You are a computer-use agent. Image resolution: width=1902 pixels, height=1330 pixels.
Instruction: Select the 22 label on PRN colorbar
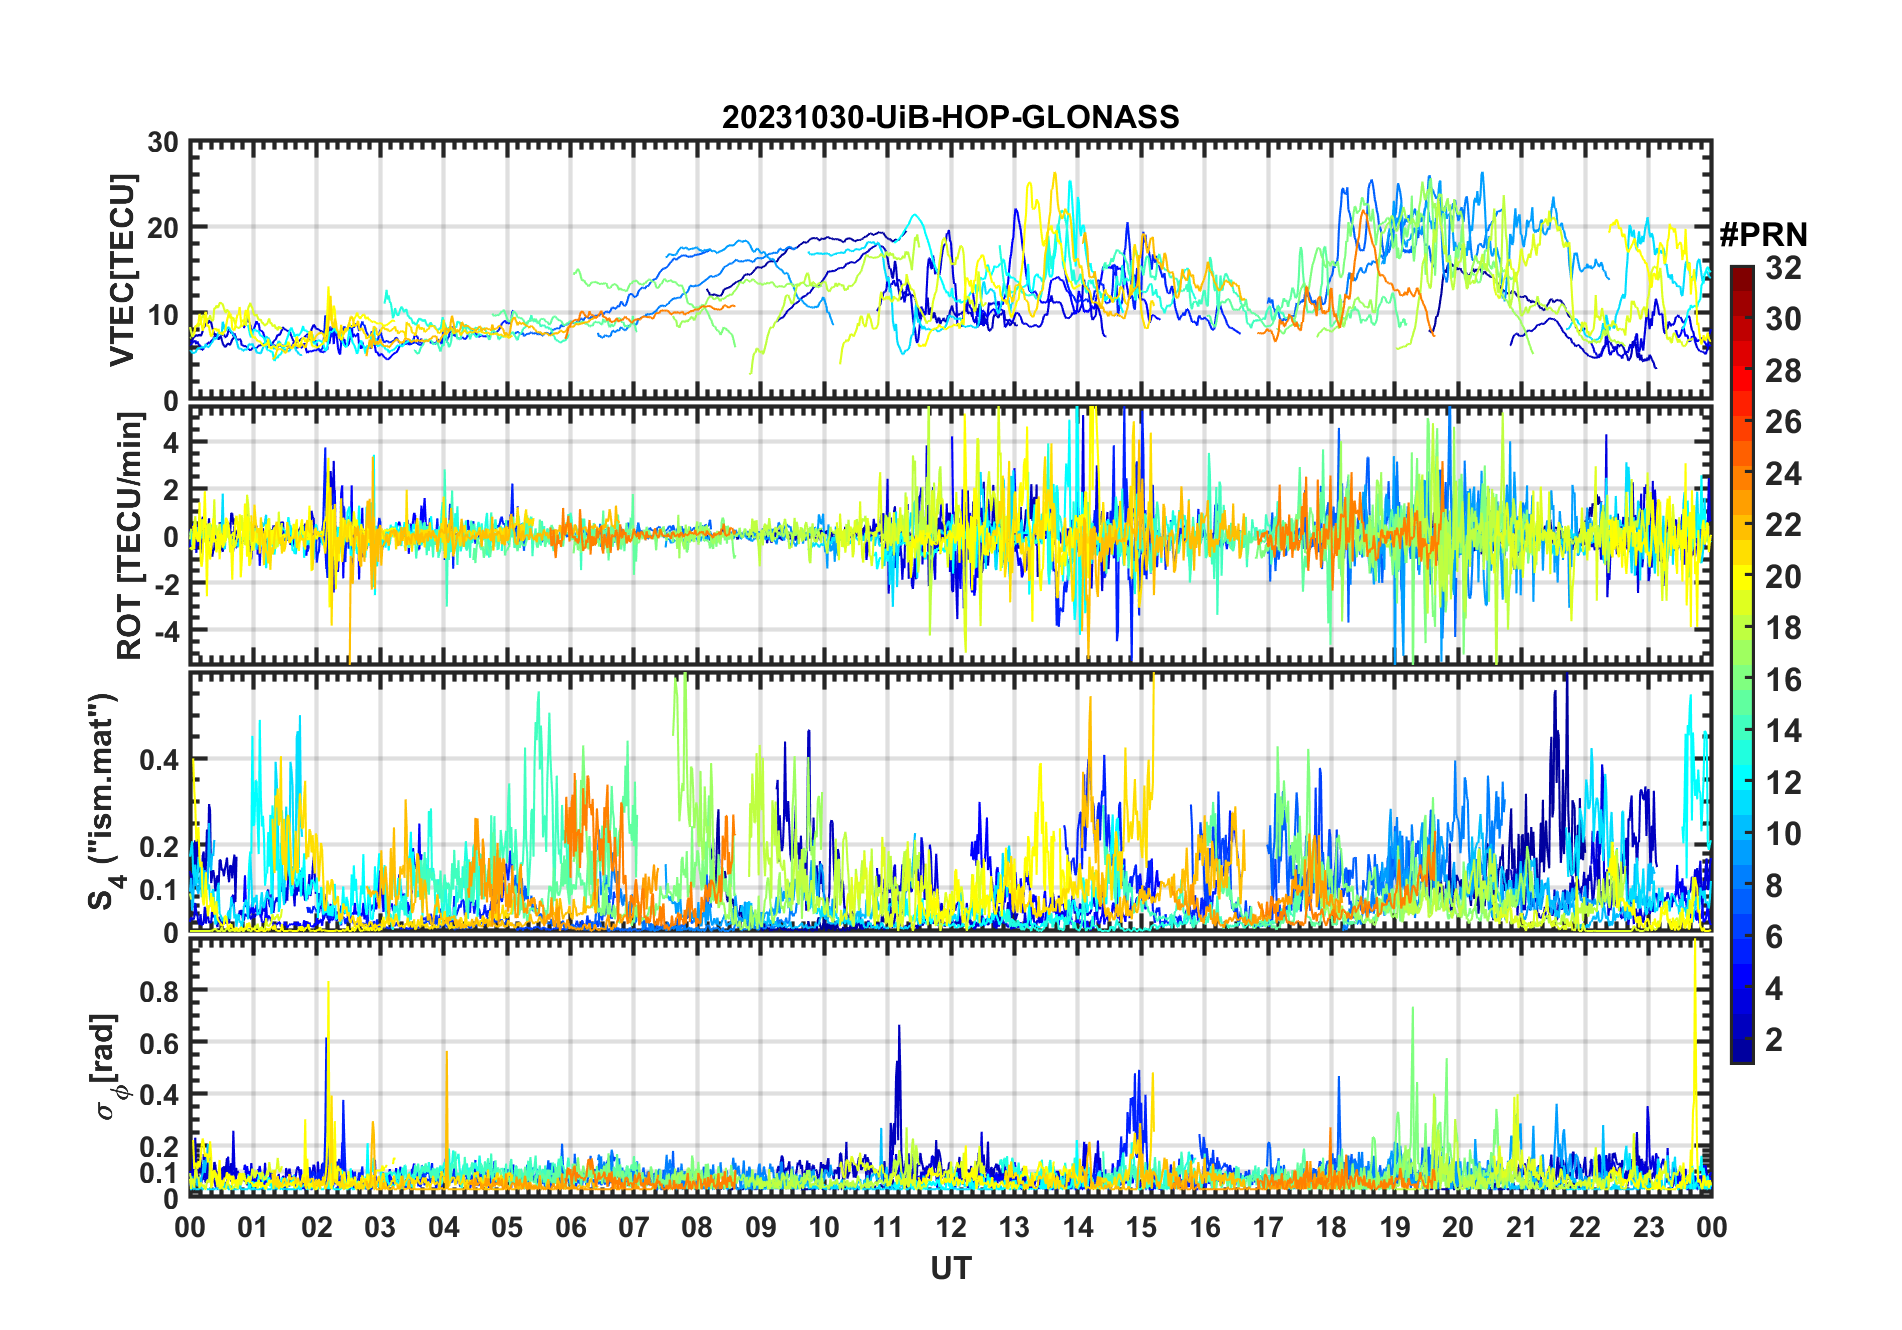(1783, 524)
